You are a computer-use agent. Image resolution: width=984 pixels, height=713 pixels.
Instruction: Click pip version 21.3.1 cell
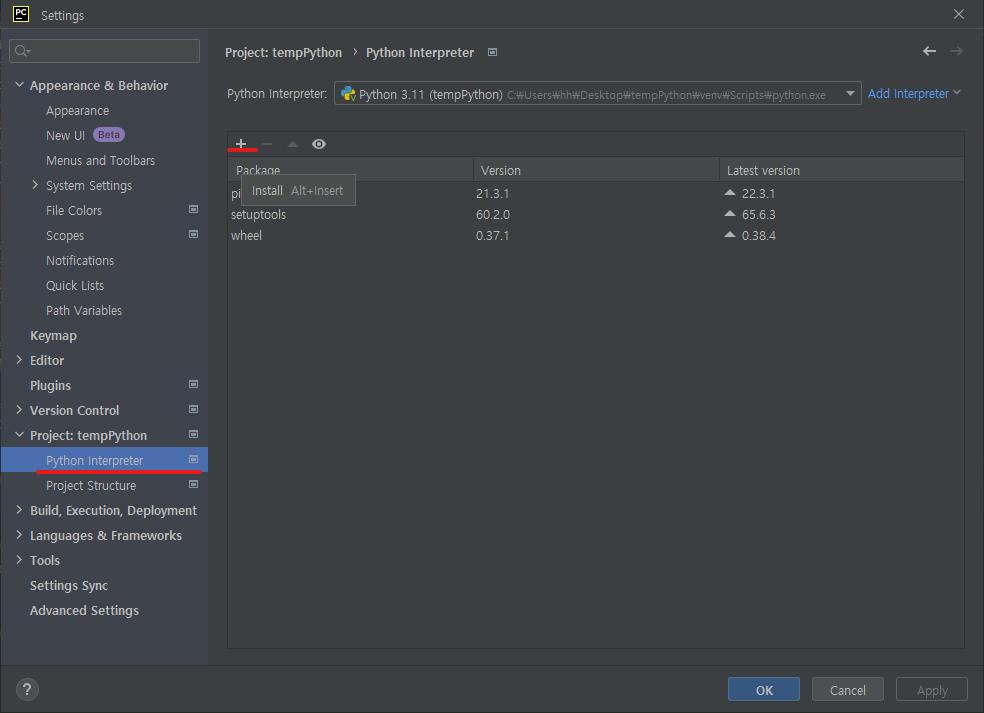(493, 193)
